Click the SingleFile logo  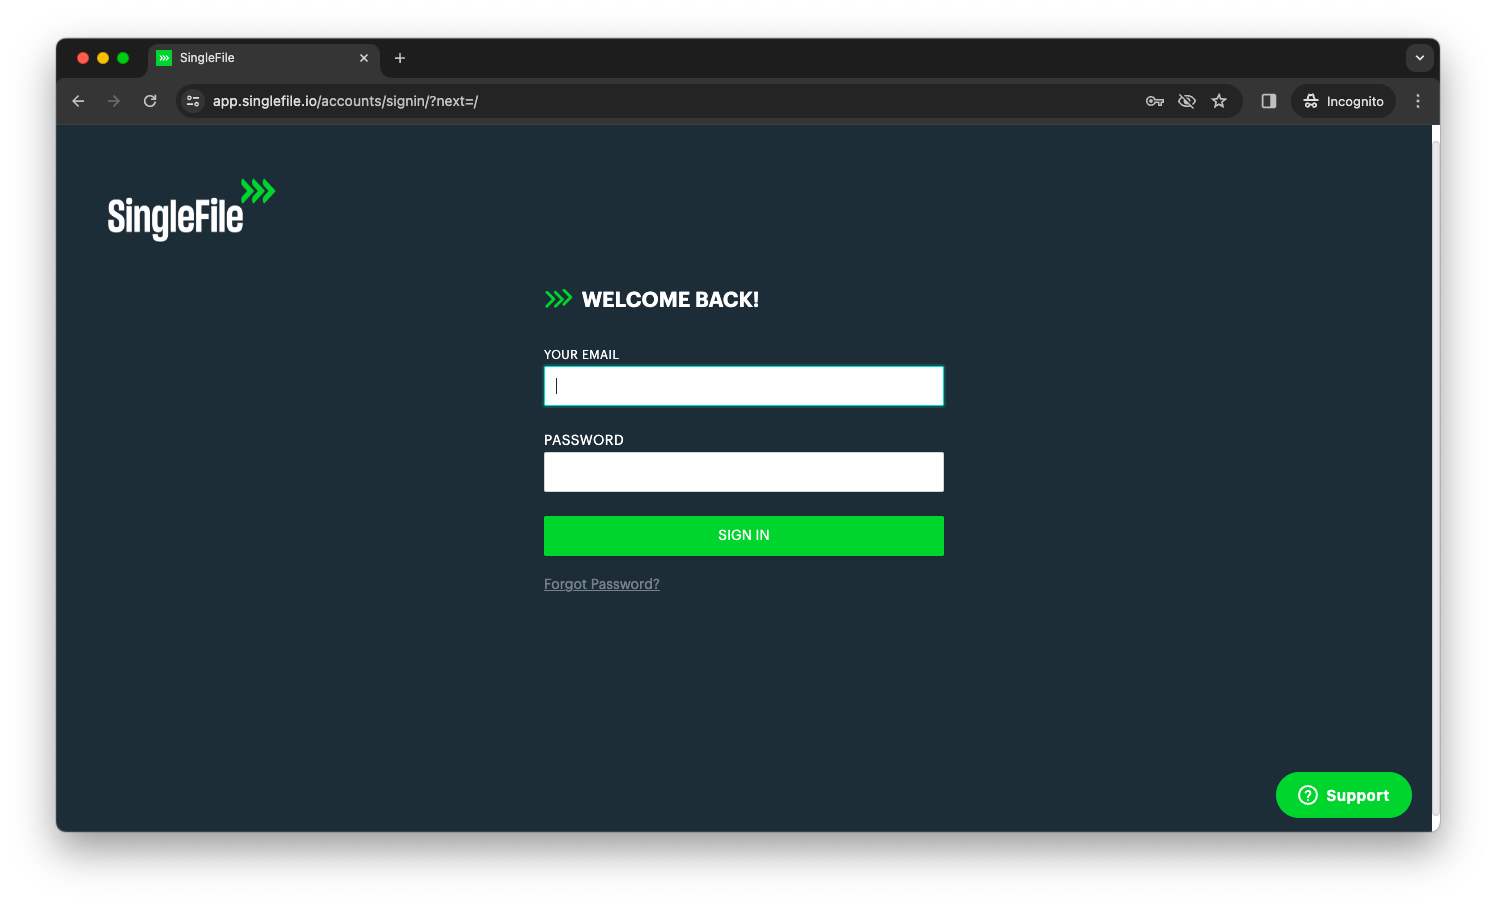[191, 209]
